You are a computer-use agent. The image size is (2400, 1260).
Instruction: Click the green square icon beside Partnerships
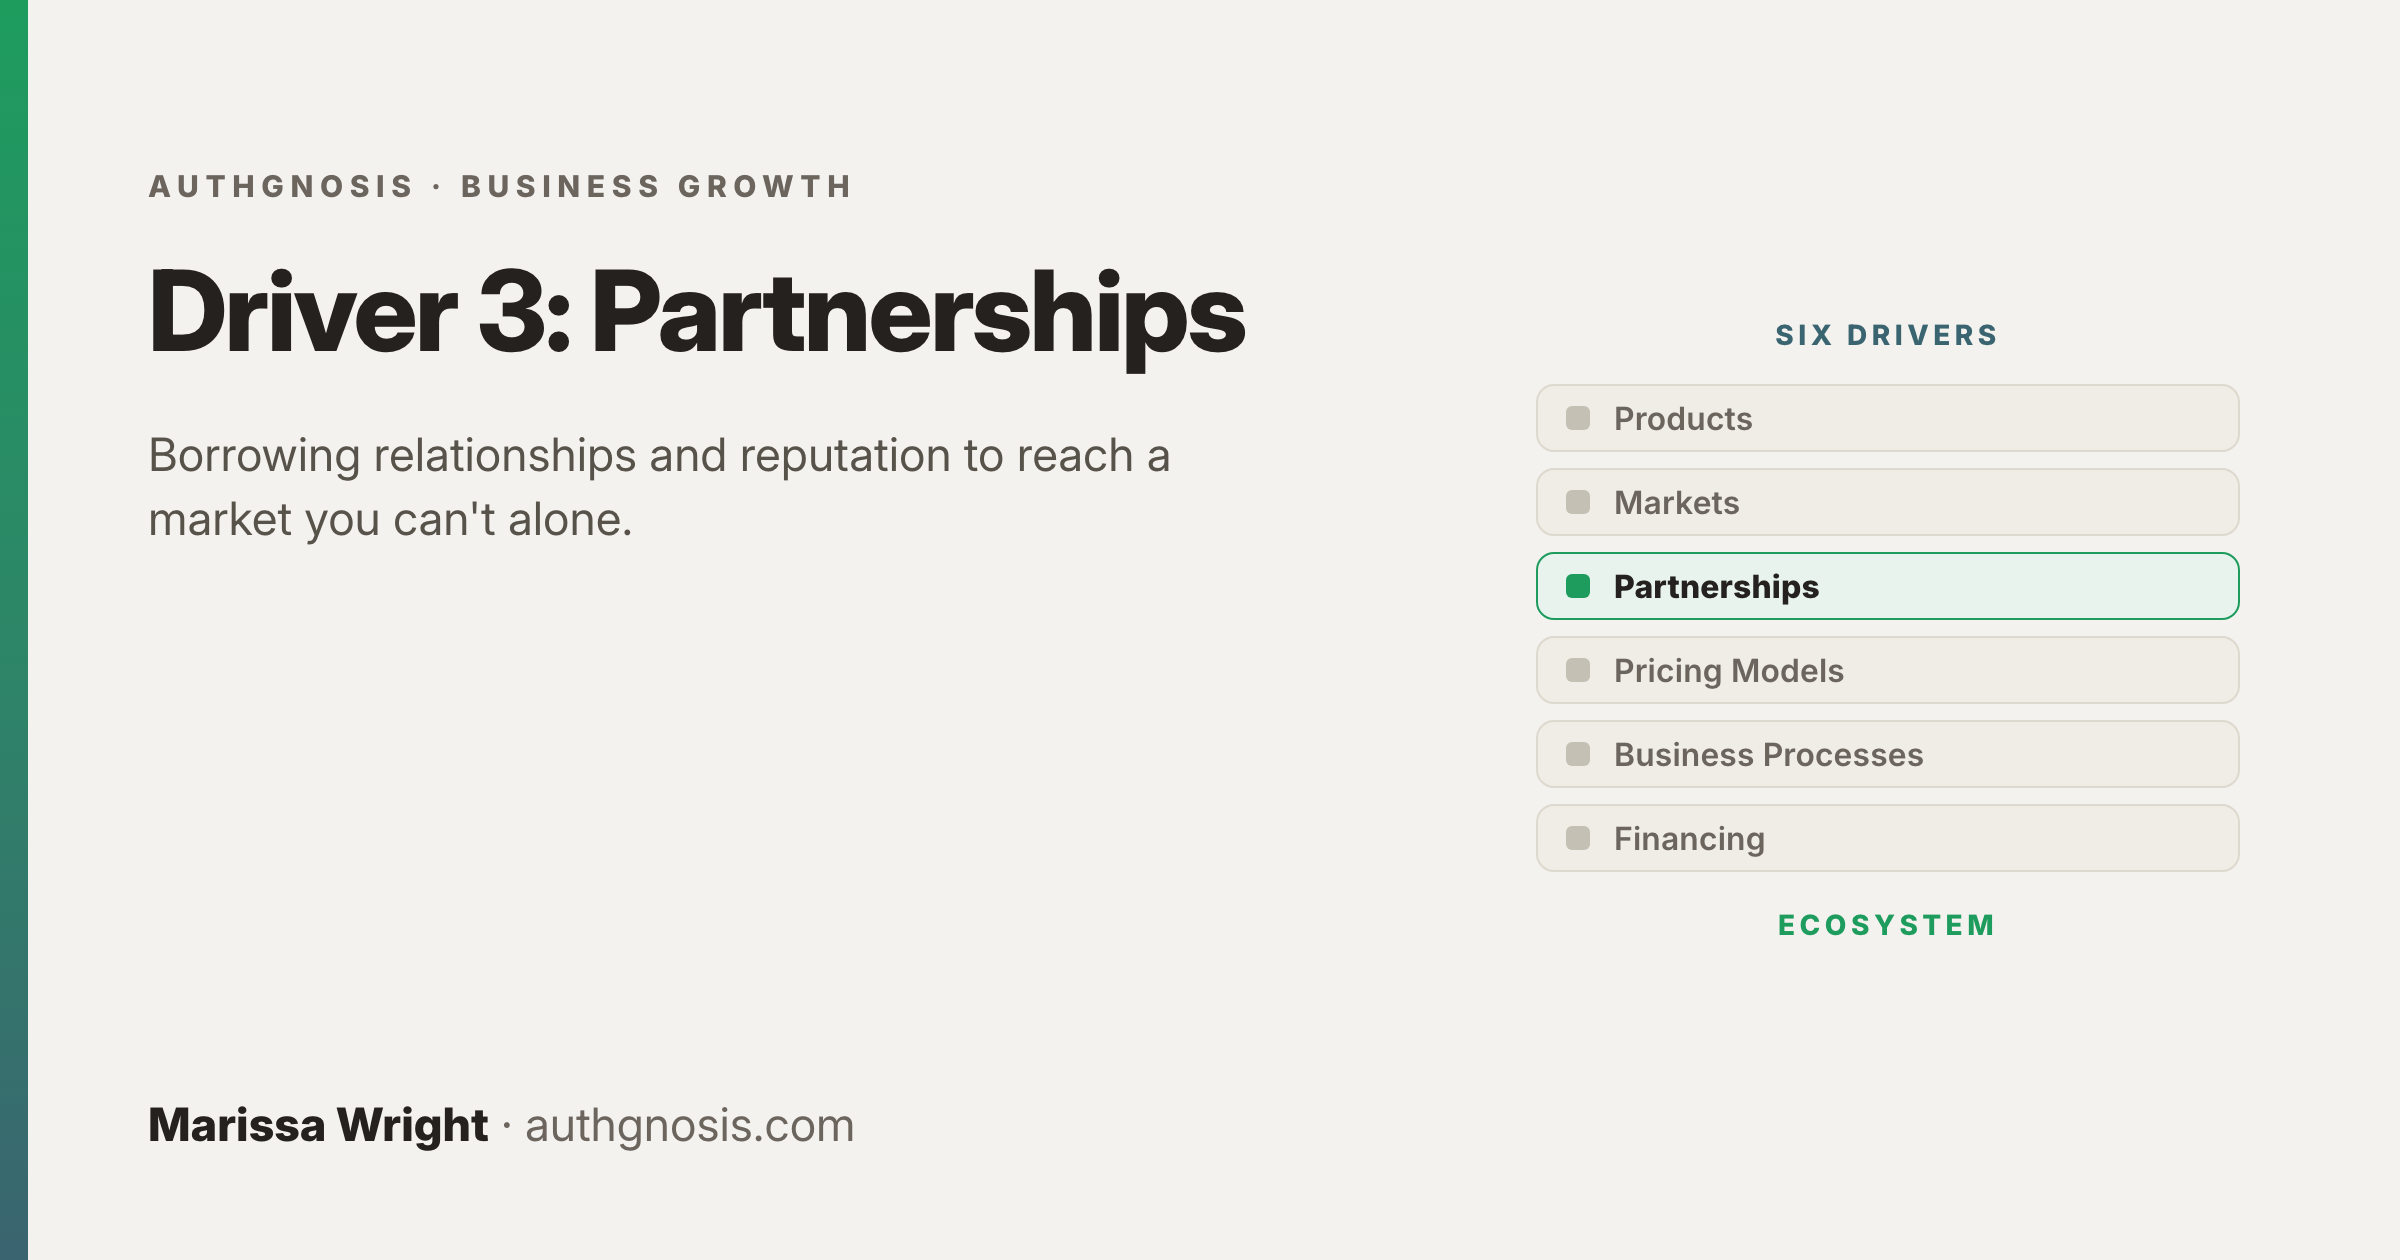1578,586
